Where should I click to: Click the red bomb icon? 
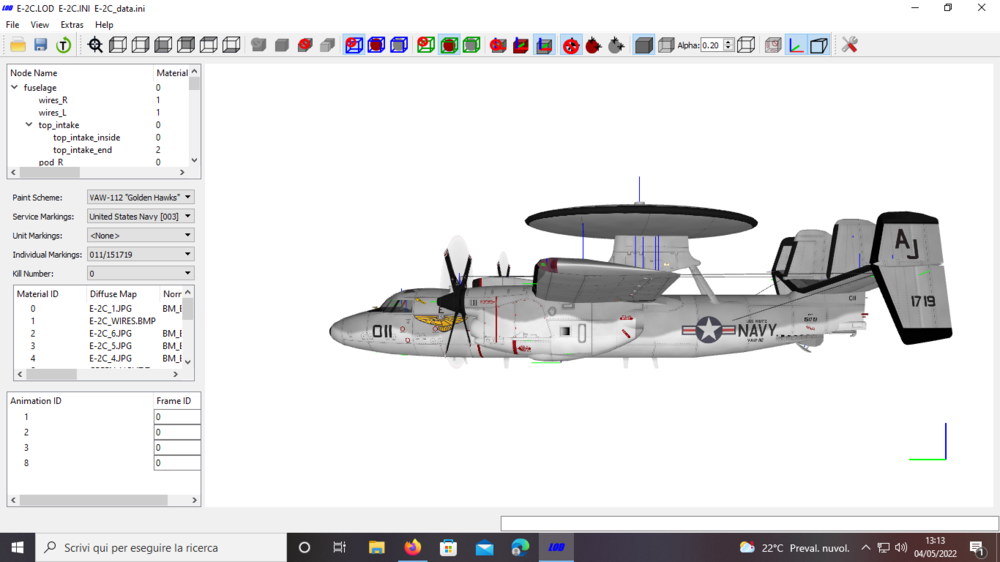[x=593, y=45]
